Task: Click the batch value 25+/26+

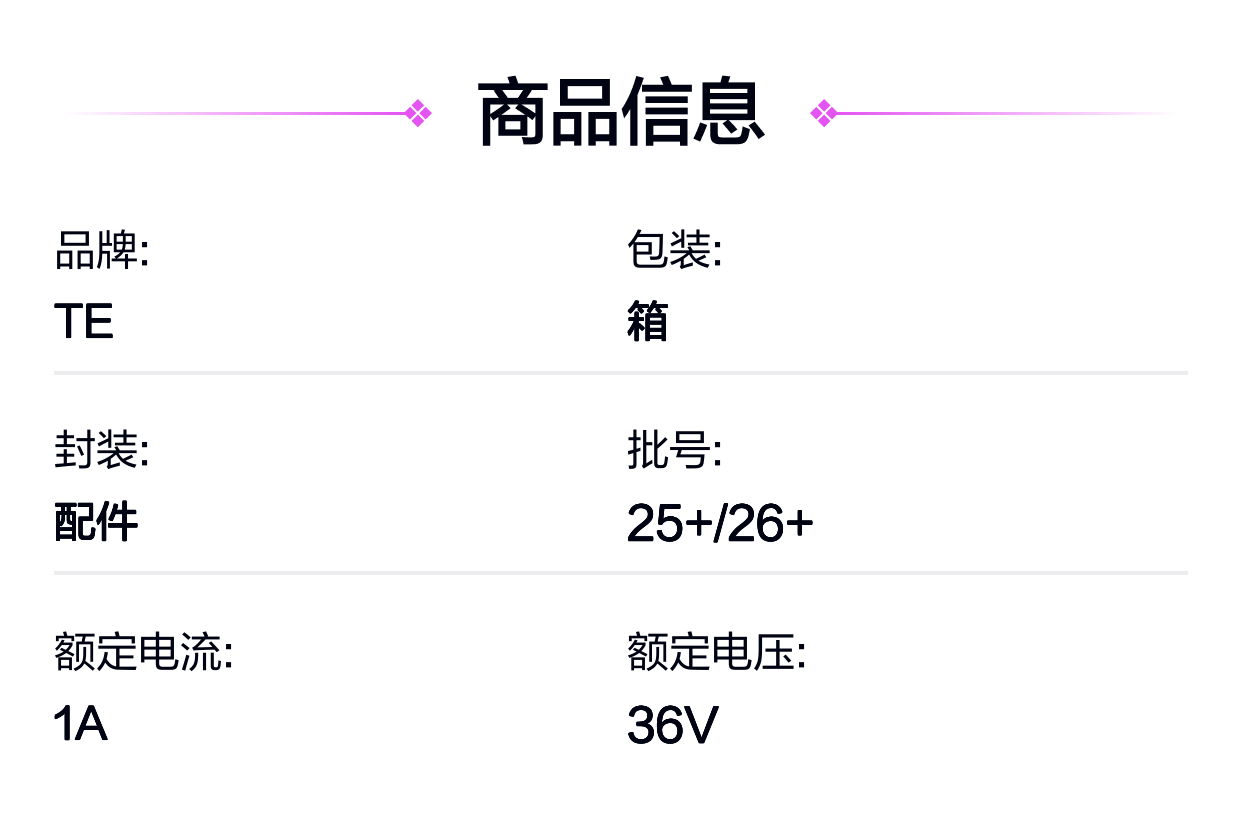Action: 720,524
